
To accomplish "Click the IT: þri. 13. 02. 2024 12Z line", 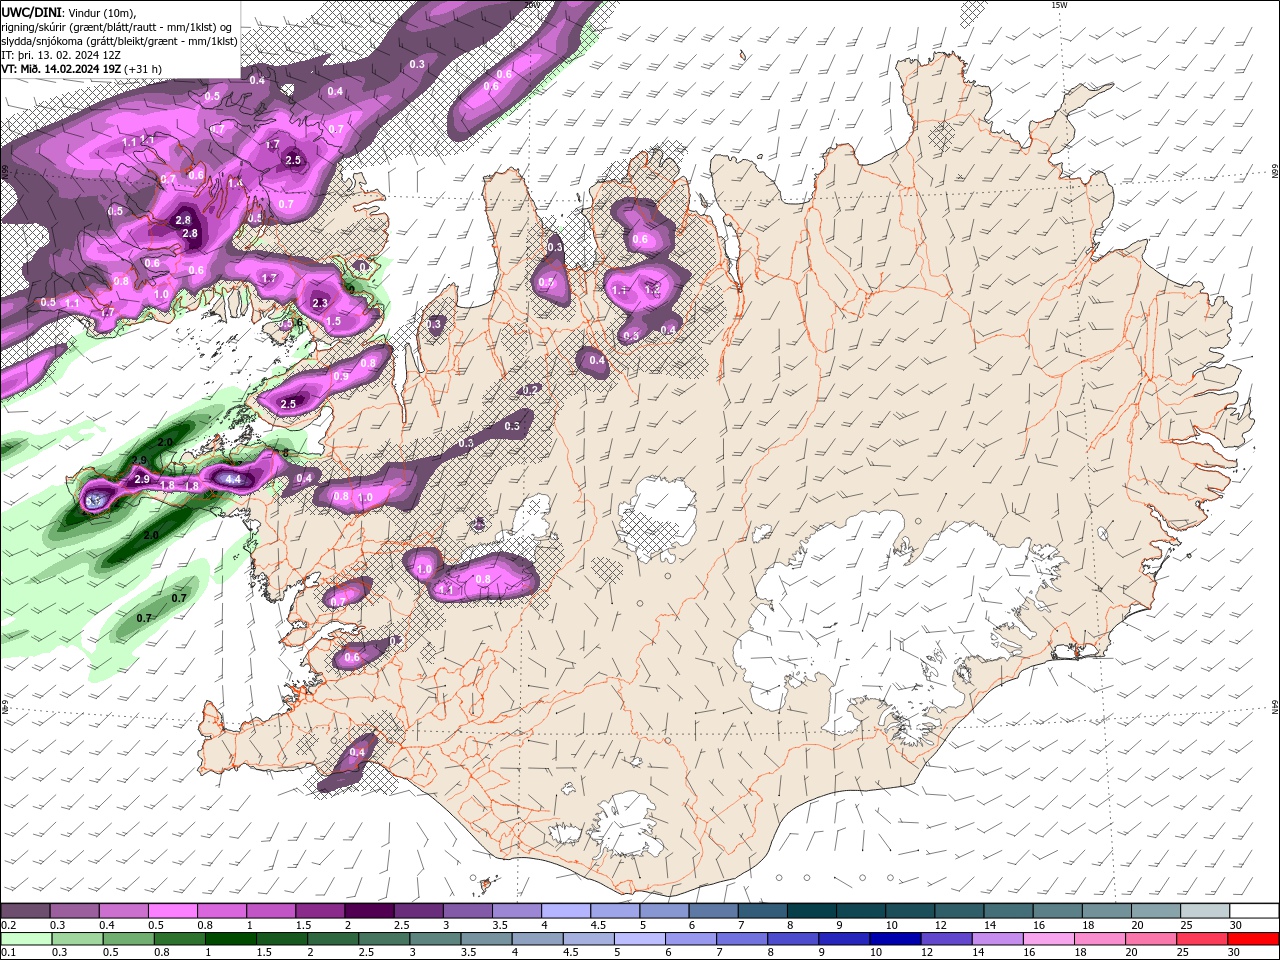I will click(61, 55).
